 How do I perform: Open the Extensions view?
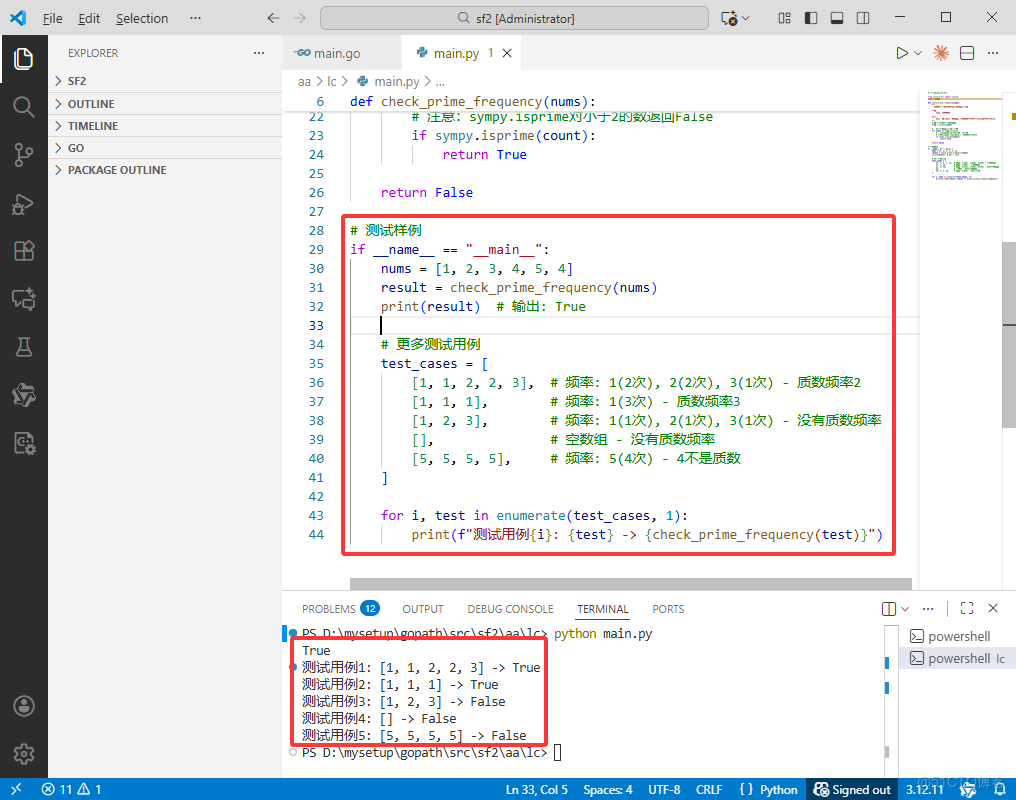click(x=23, y=251)
